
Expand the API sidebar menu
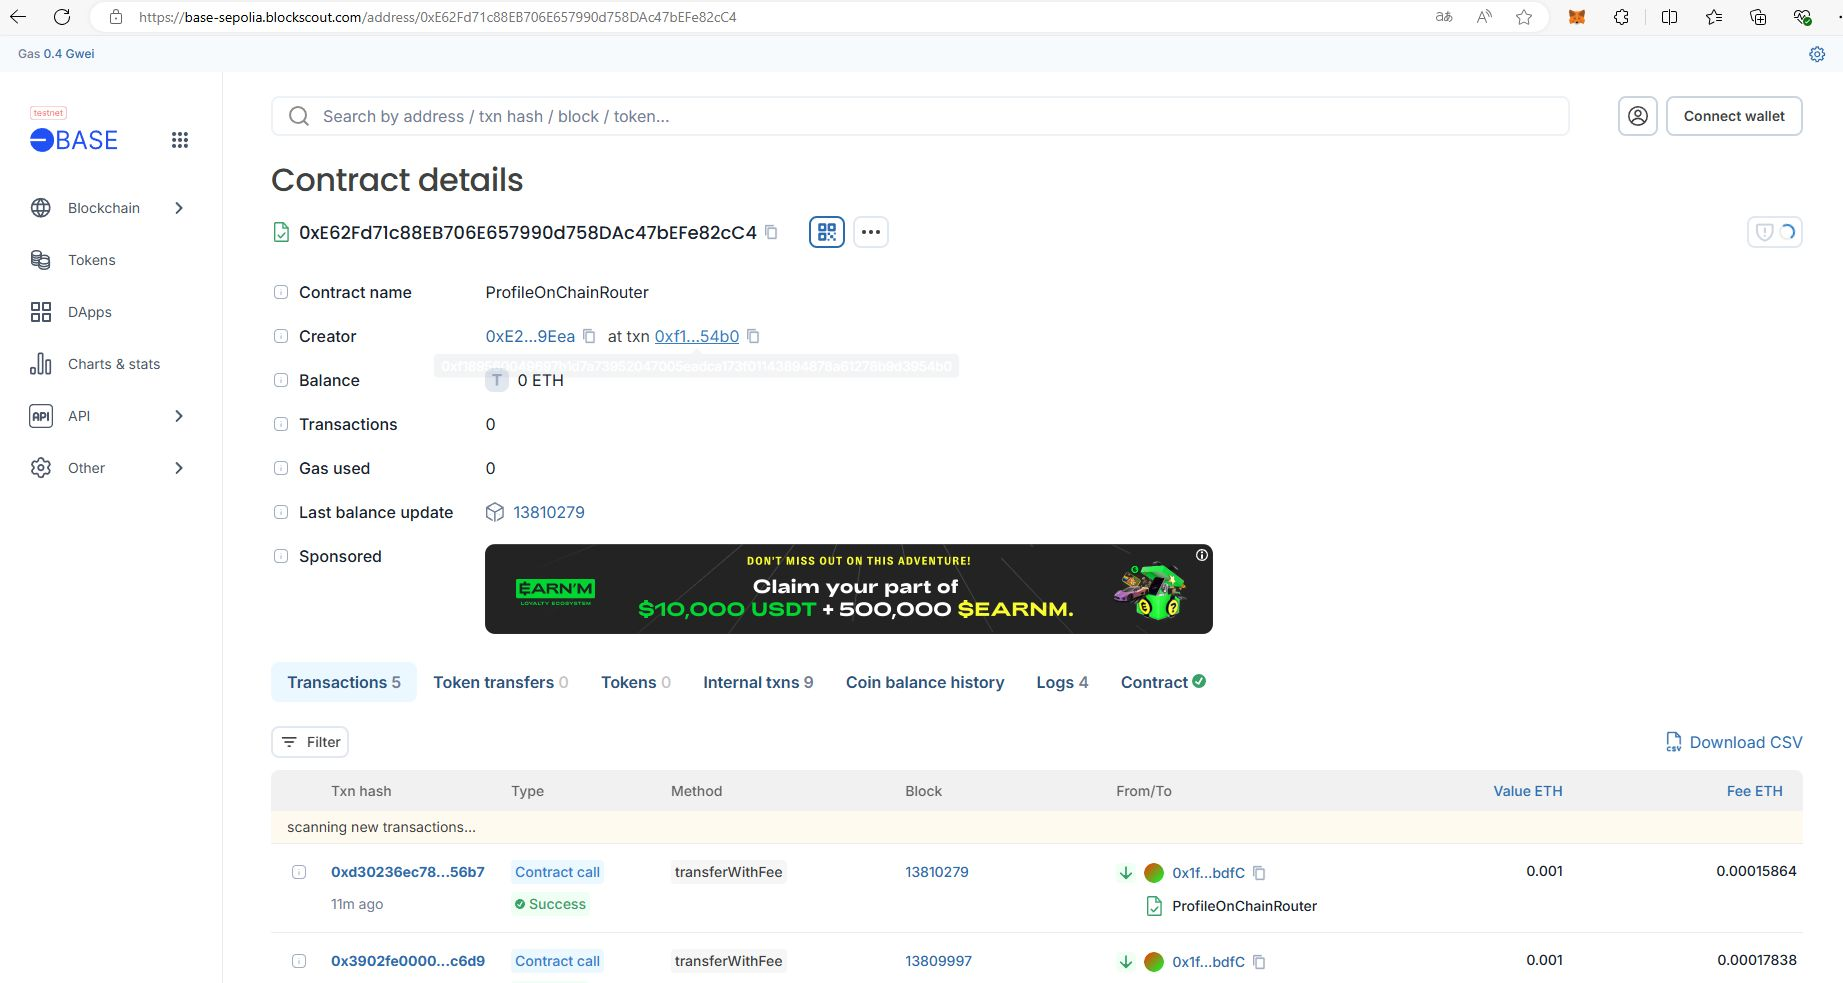coord(108,416)
